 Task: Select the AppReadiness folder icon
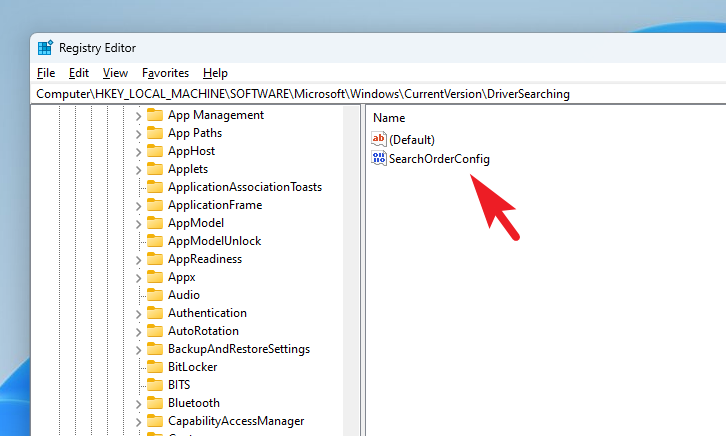[155, 259]
